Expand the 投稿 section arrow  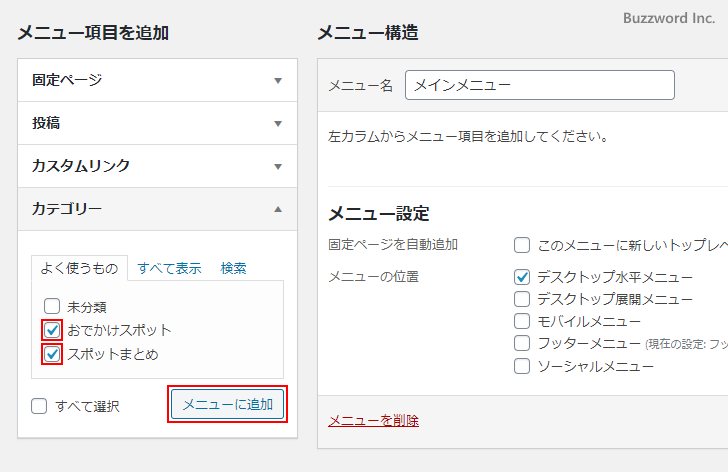pos(278,124)
